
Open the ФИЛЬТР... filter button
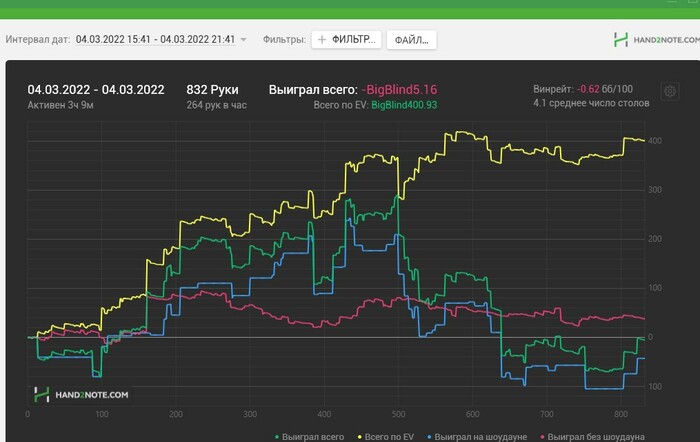[346, 40]
